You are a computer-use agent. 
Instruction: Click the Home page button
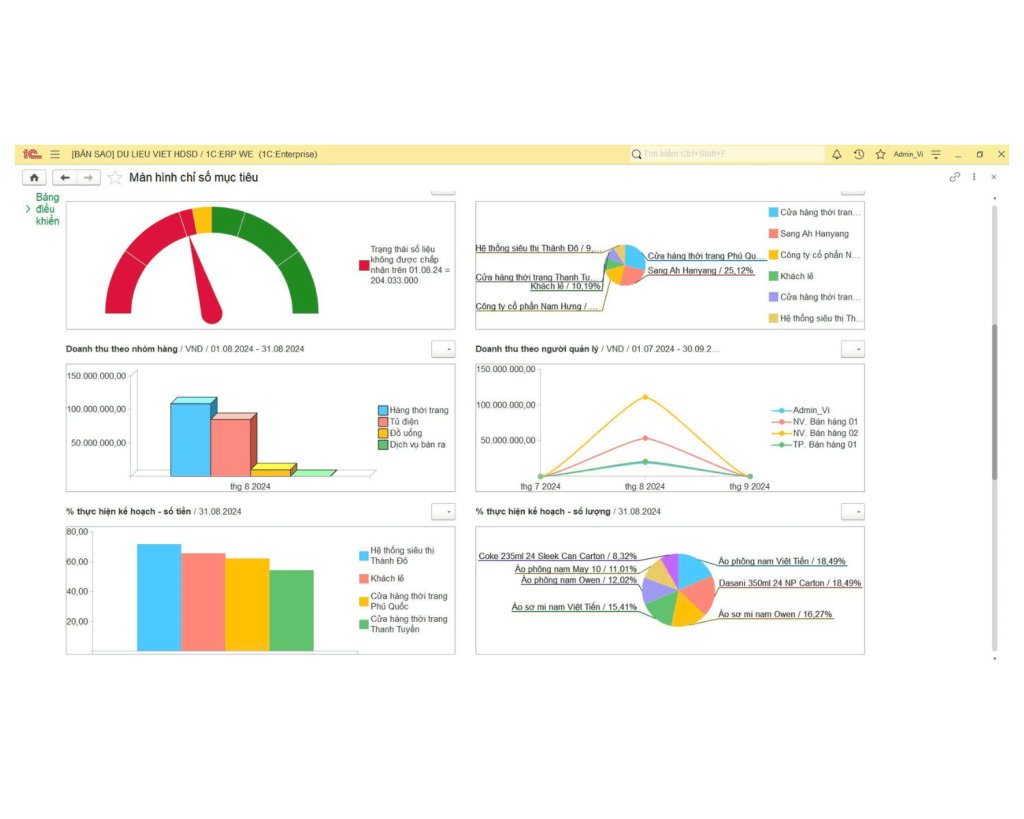pos(34,178)
